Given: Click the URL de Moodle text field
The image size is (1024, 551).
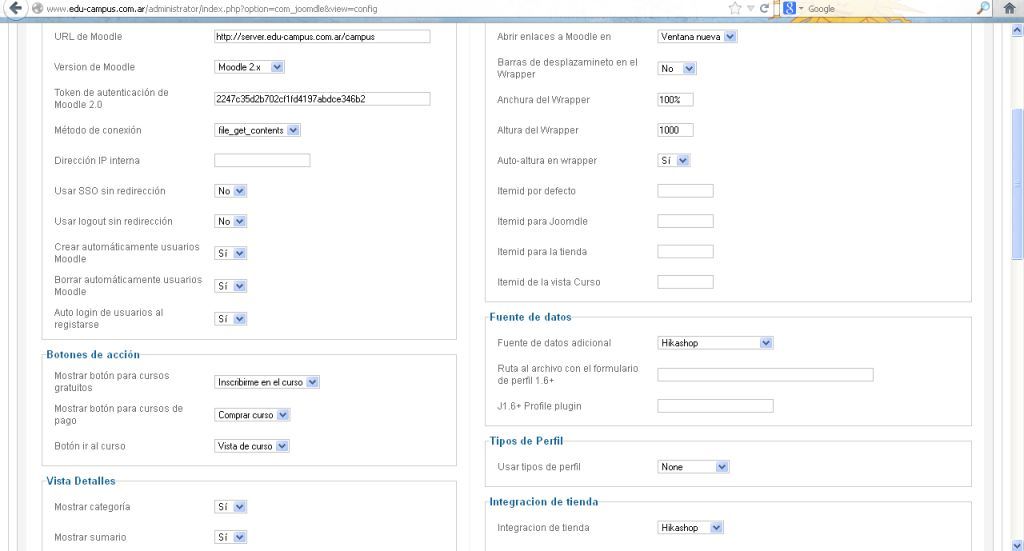Looking at the screenshot, I should (321, 37).
